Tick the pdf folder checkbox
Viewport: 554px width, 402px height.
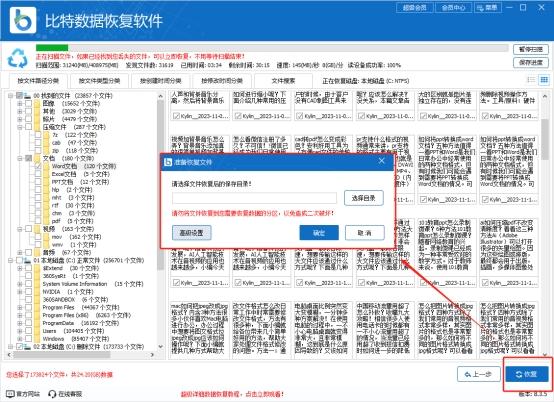38,221
